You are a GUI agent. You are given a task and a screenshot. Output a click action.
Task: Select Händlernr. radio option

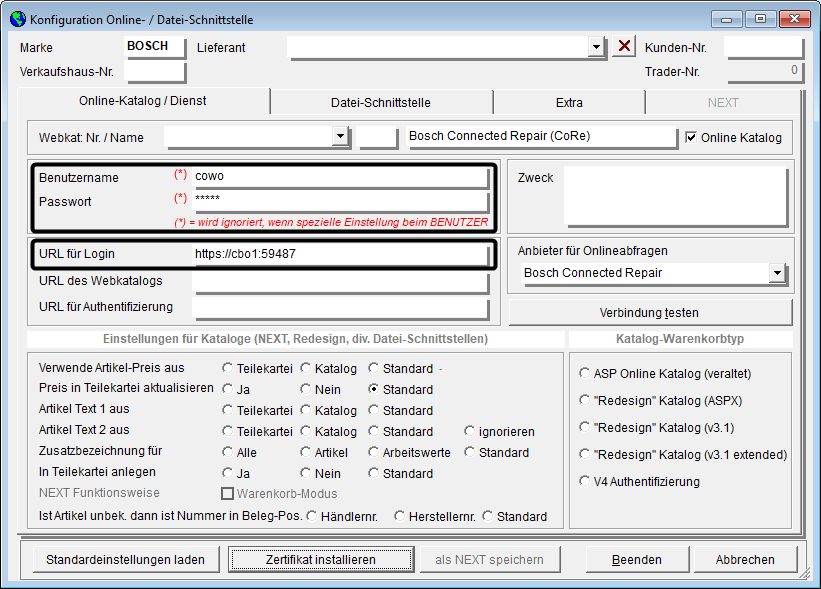coord(312,516)
